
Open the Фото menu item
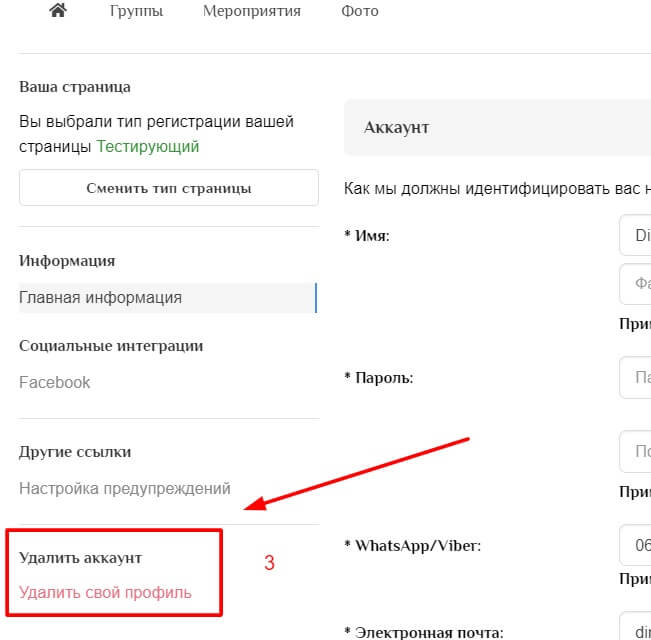pyautogui.click(x=360, y=11)
